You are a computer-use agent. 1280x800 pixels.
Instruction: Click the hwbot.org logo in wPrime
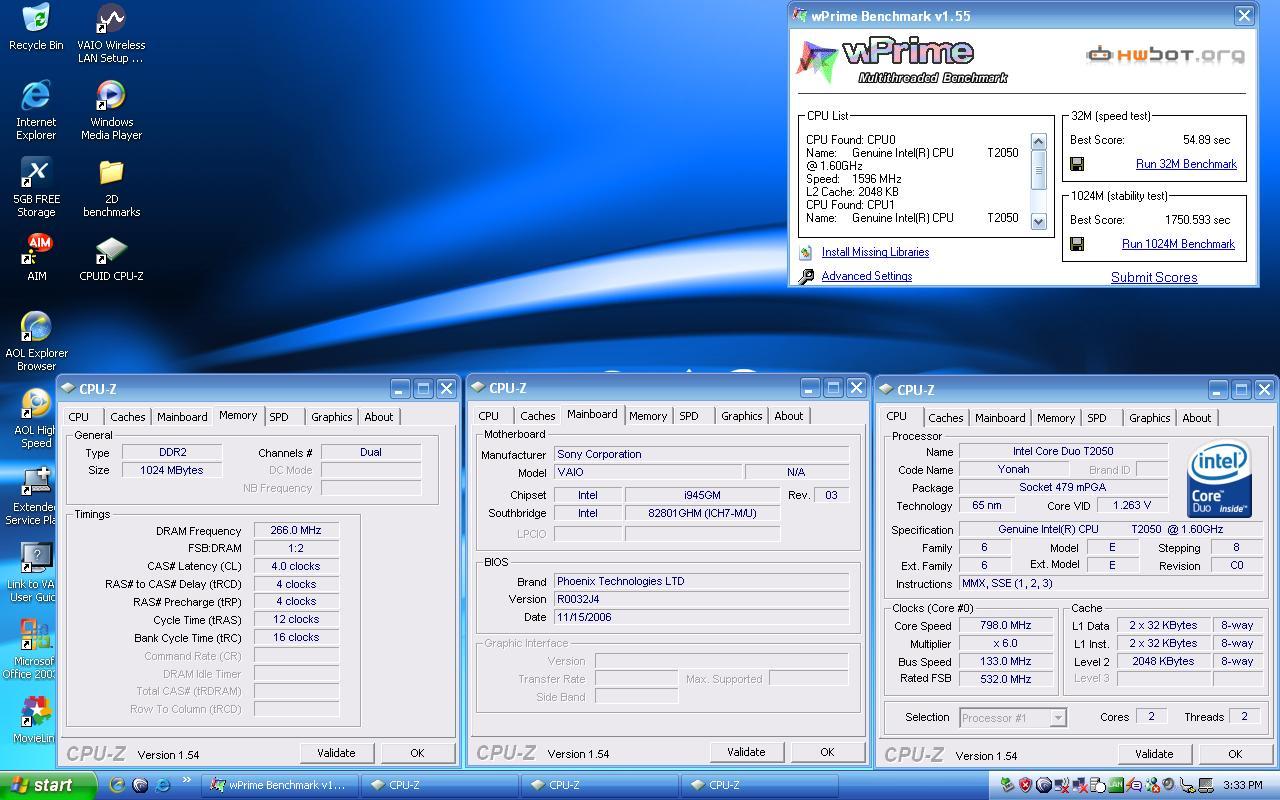click(1165, 55)
